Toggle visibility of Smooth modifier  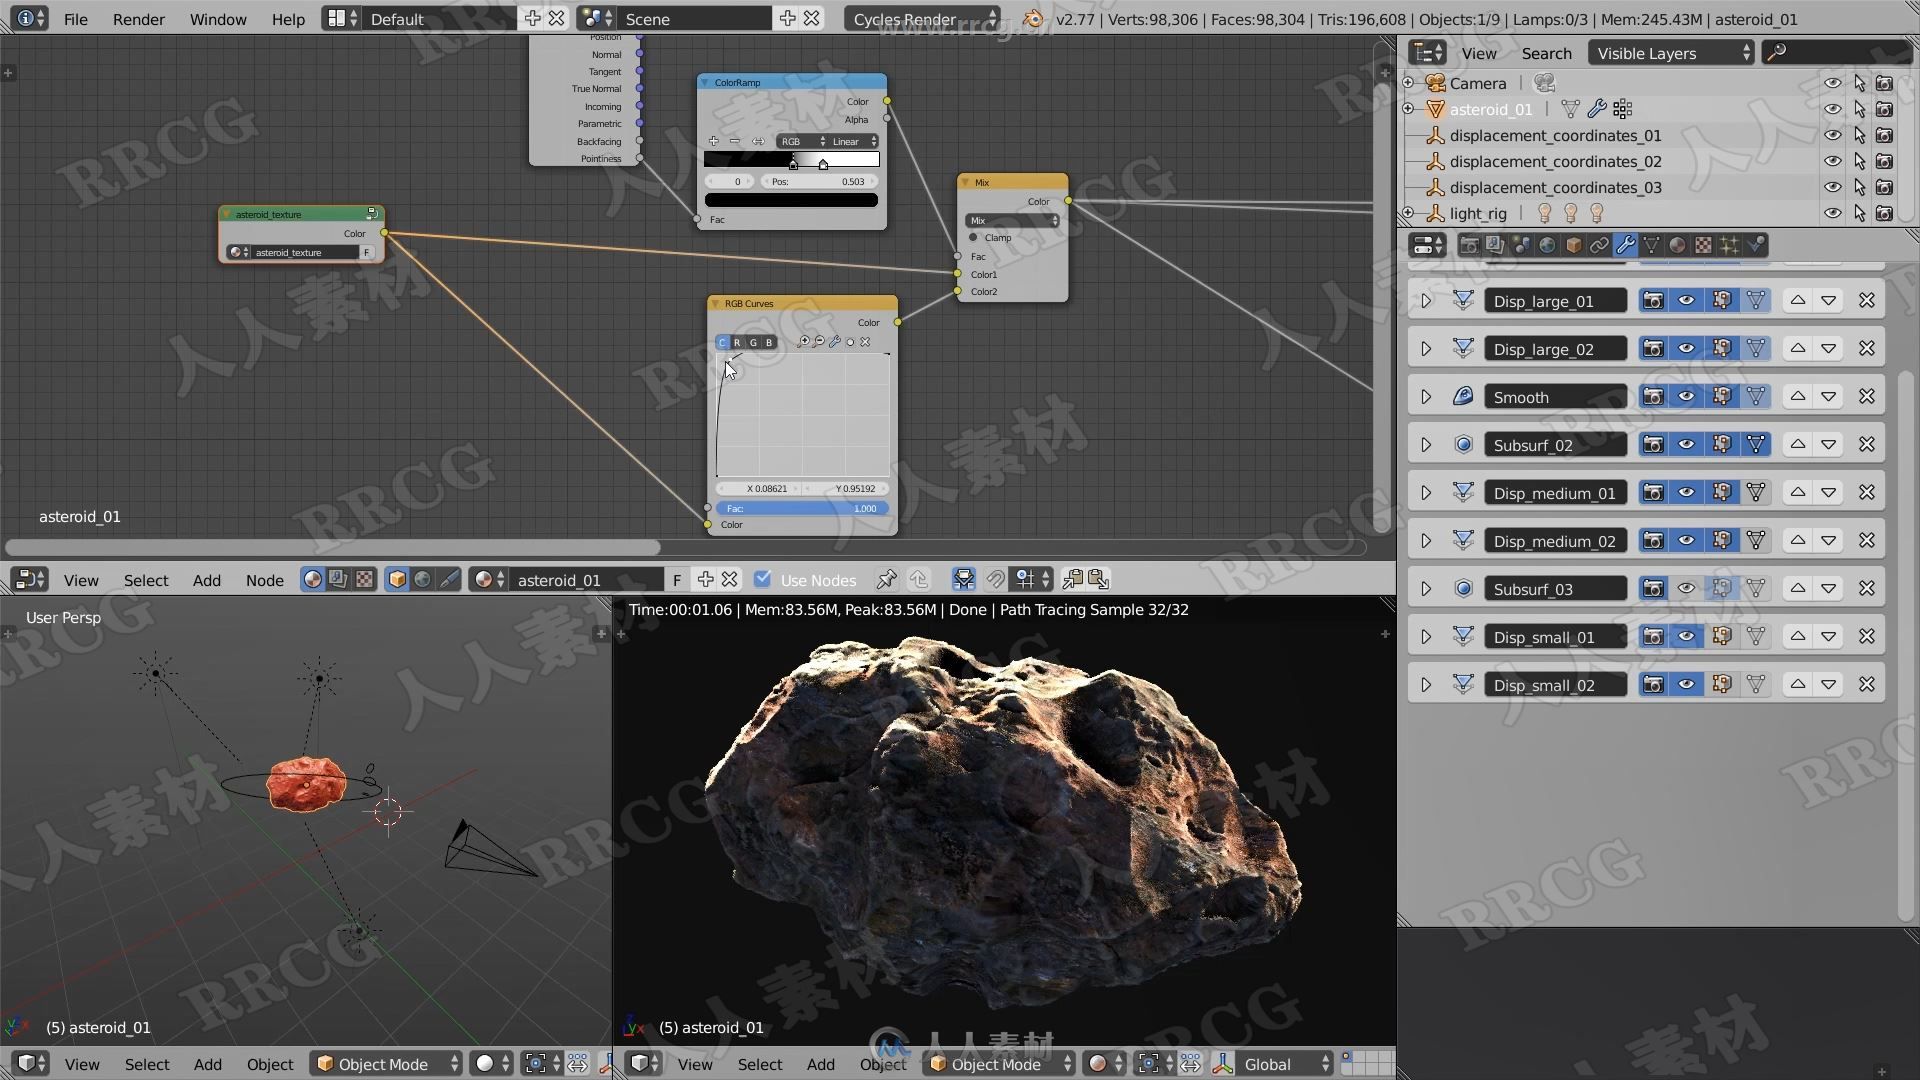(x=1685, y=396)
